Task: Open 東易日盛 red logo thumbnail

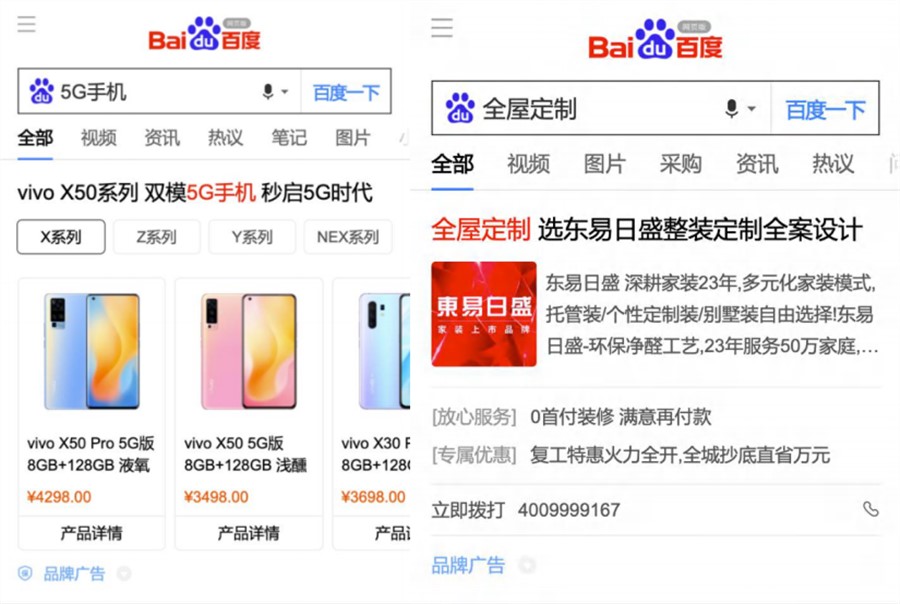Action: (x=484, y=314)
